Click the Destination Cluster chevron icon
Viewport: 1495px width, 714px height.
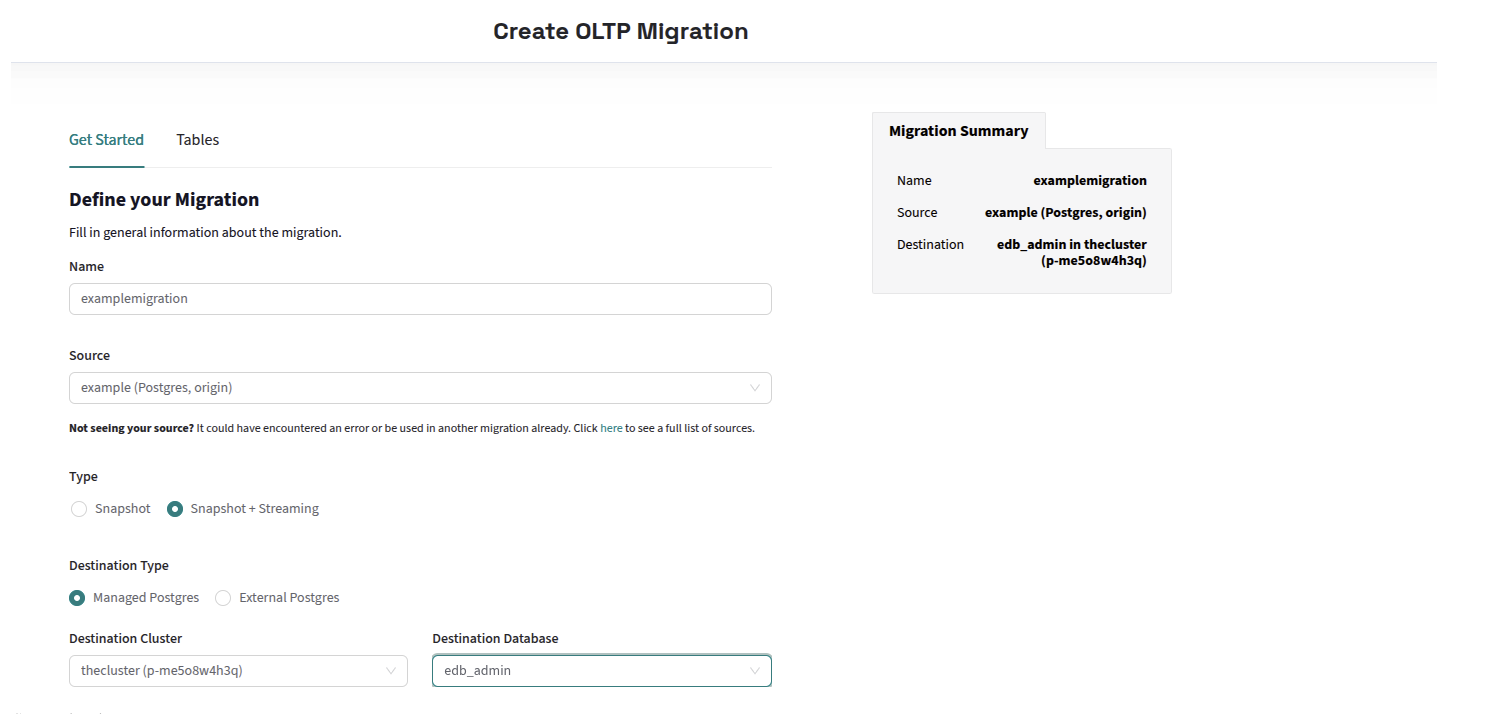click(393, 670)
